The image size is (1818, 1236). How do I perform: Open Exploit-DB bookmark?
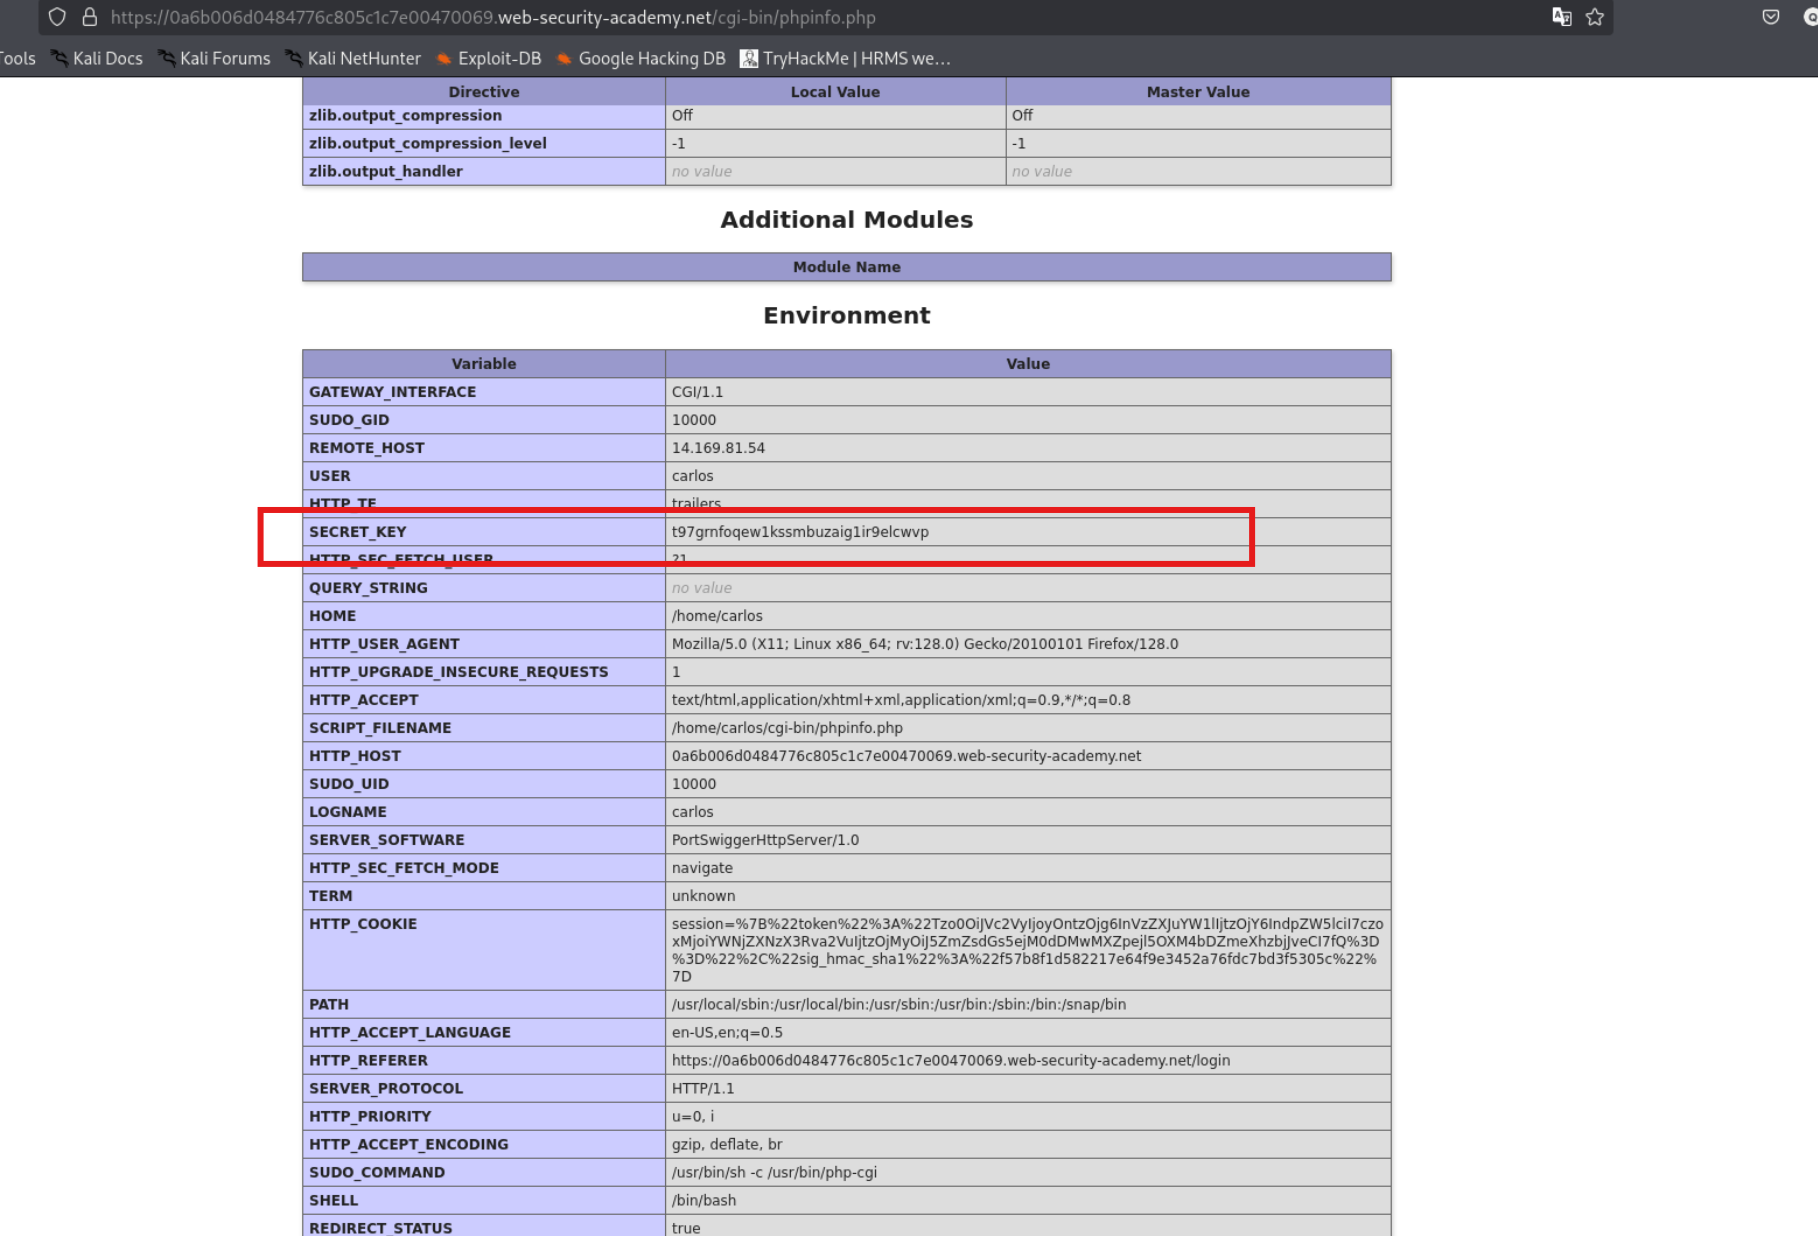coord(488,59)
